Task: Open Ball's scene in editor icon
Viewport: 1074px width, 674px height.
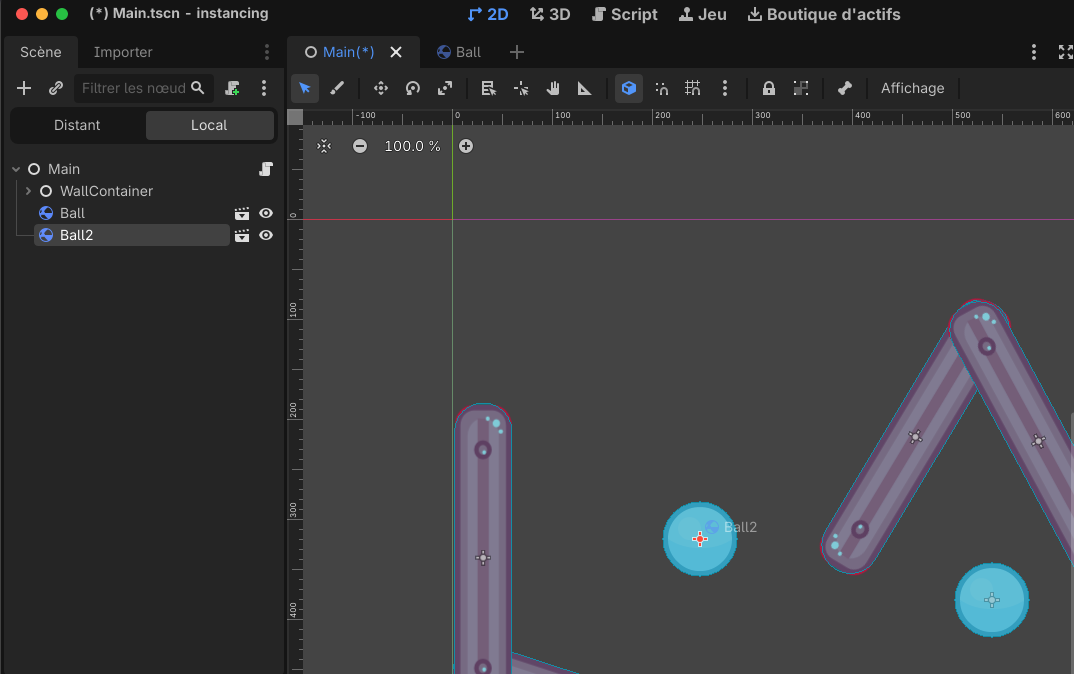Action: click(242, 214)
